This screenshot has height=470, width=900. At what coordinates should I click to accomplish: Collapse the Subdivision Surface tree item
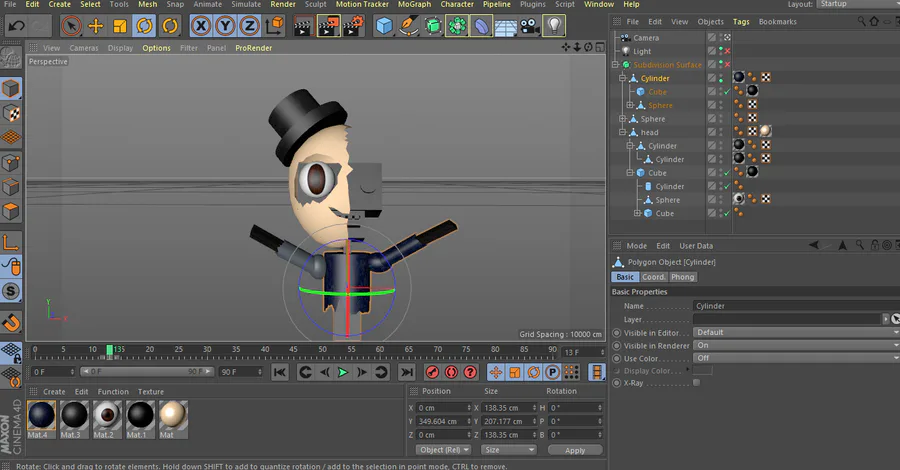(x=615, y=65)
